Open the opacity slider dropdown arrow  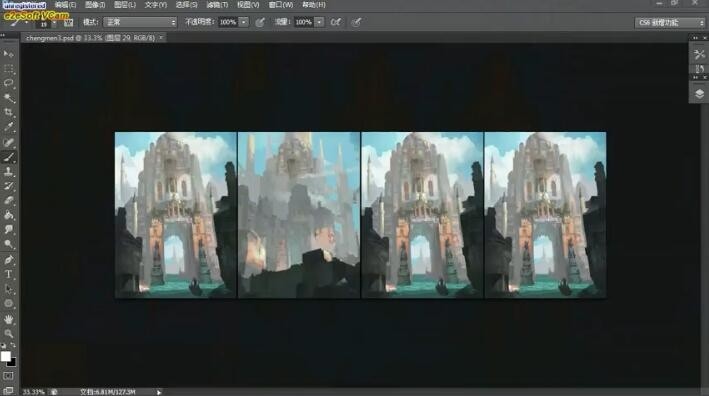244,22
